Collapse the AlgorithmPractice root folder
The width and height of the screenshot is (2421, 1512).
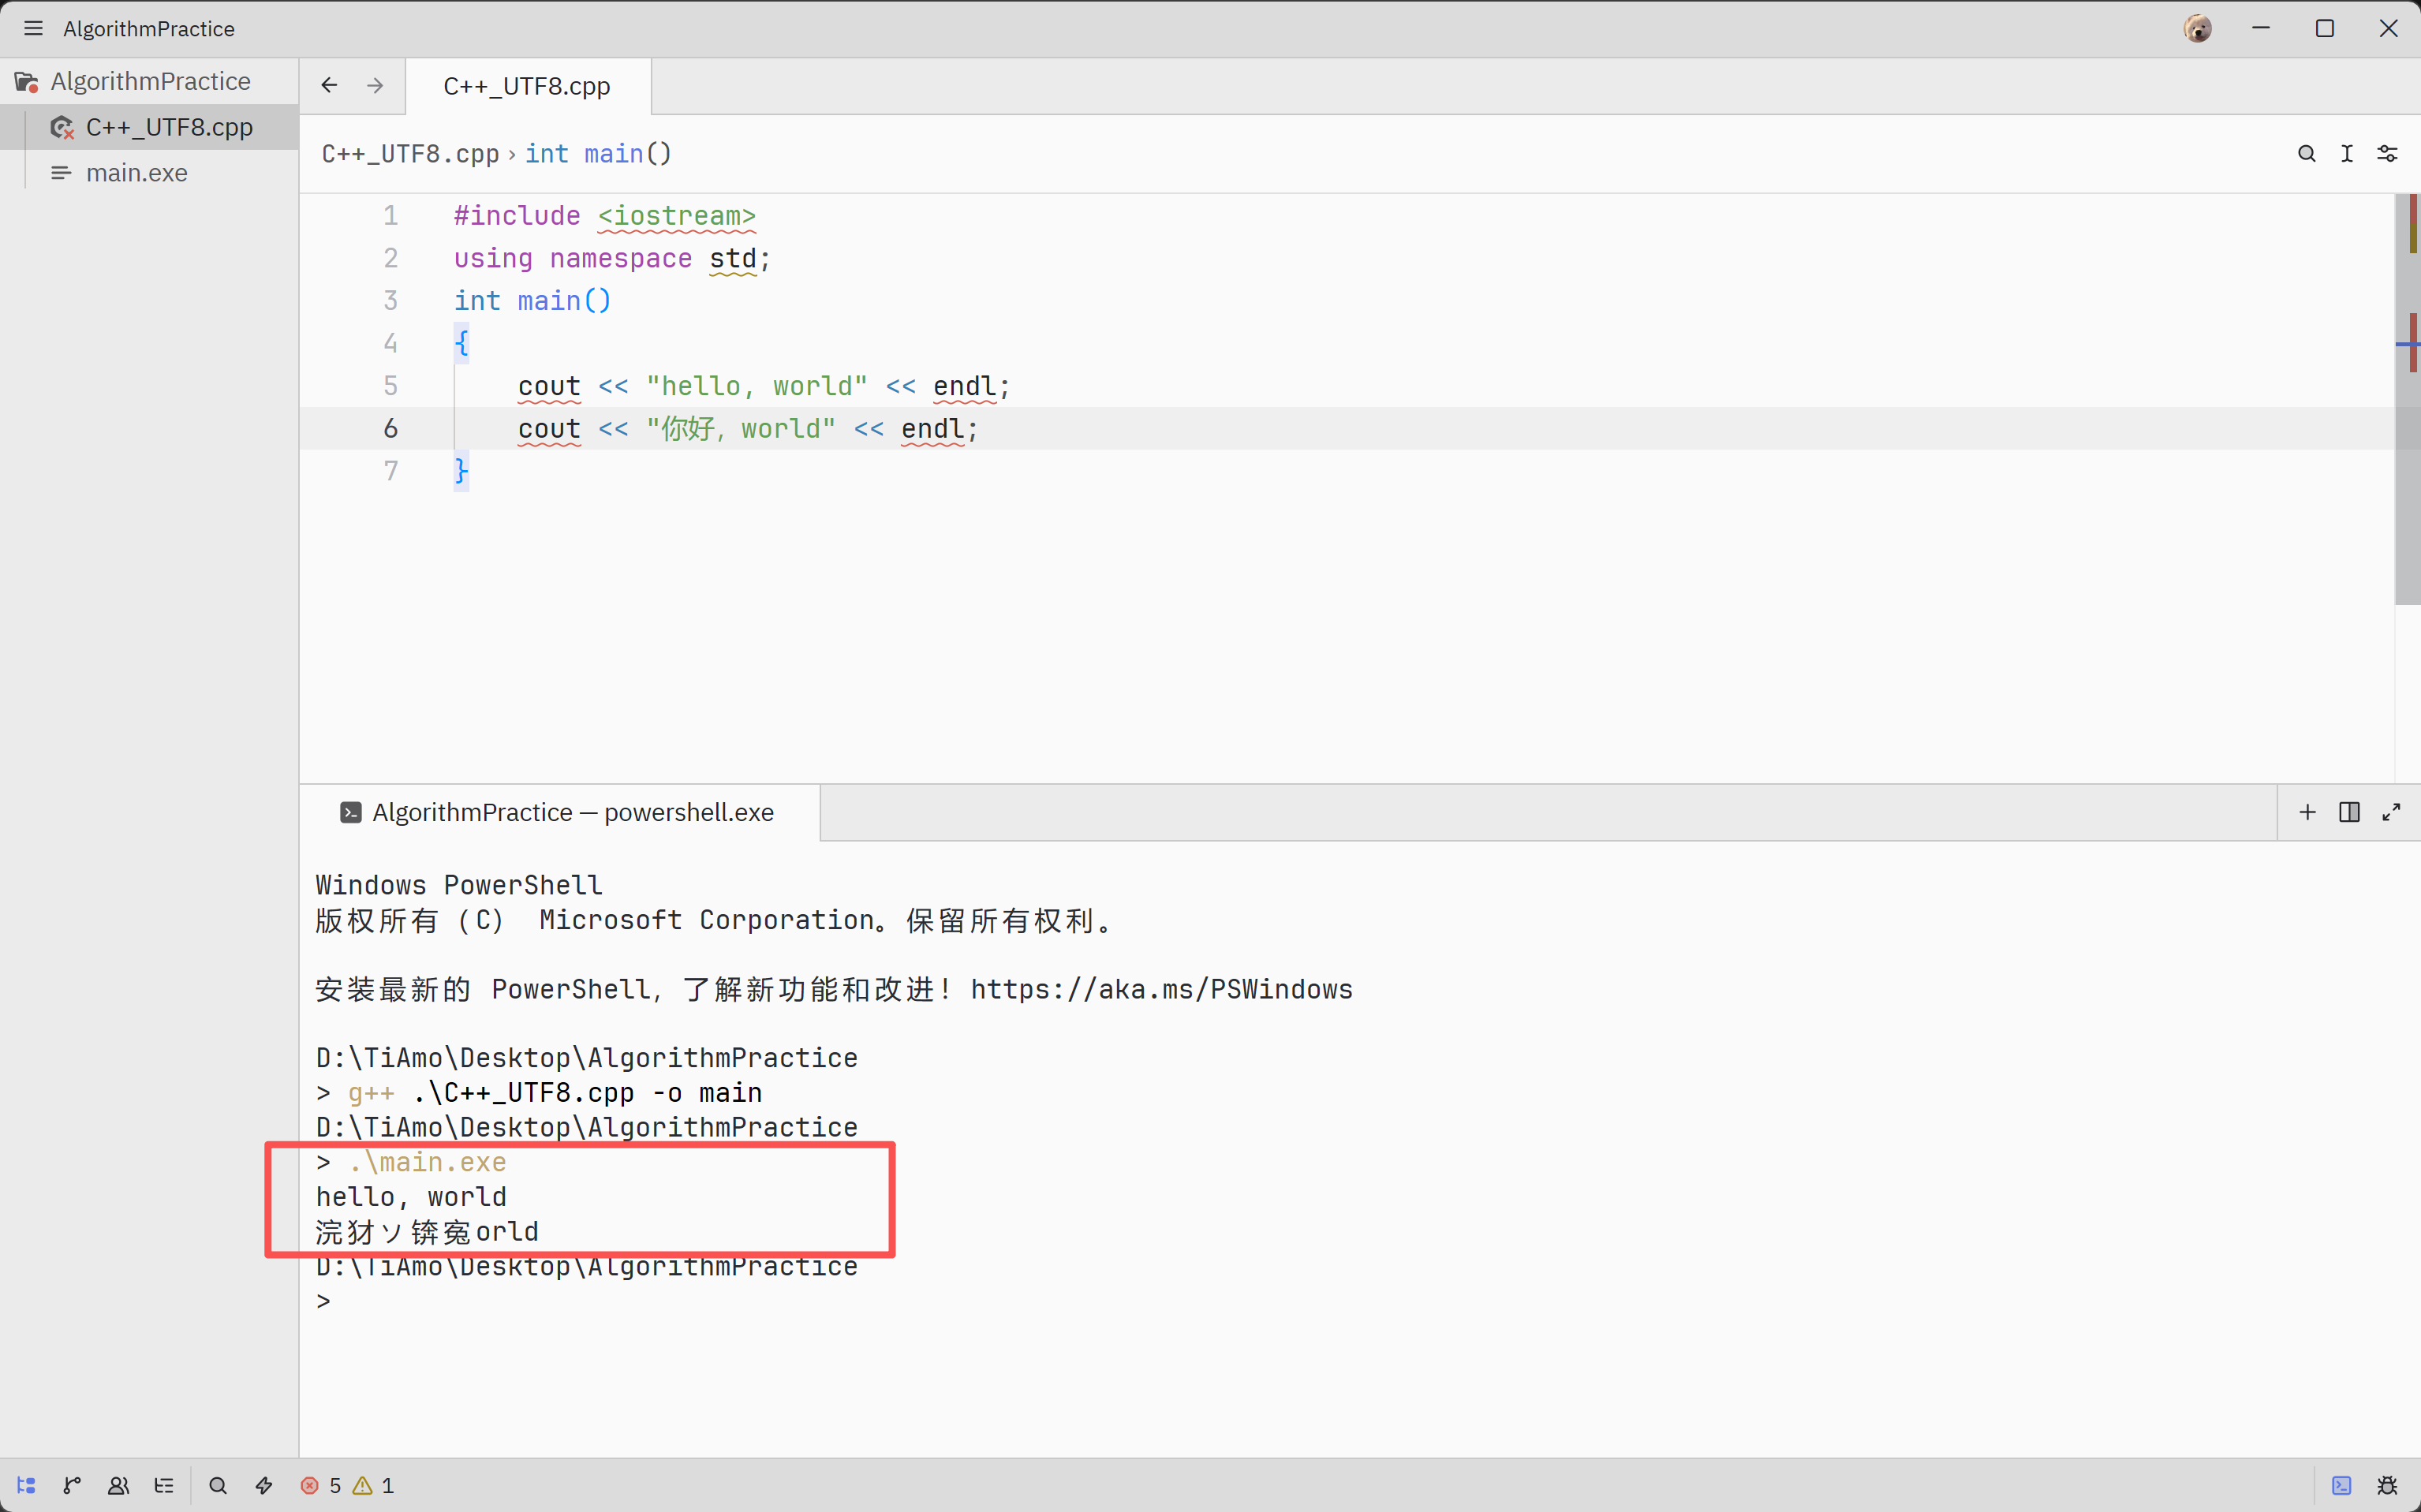tap(149, 81)
